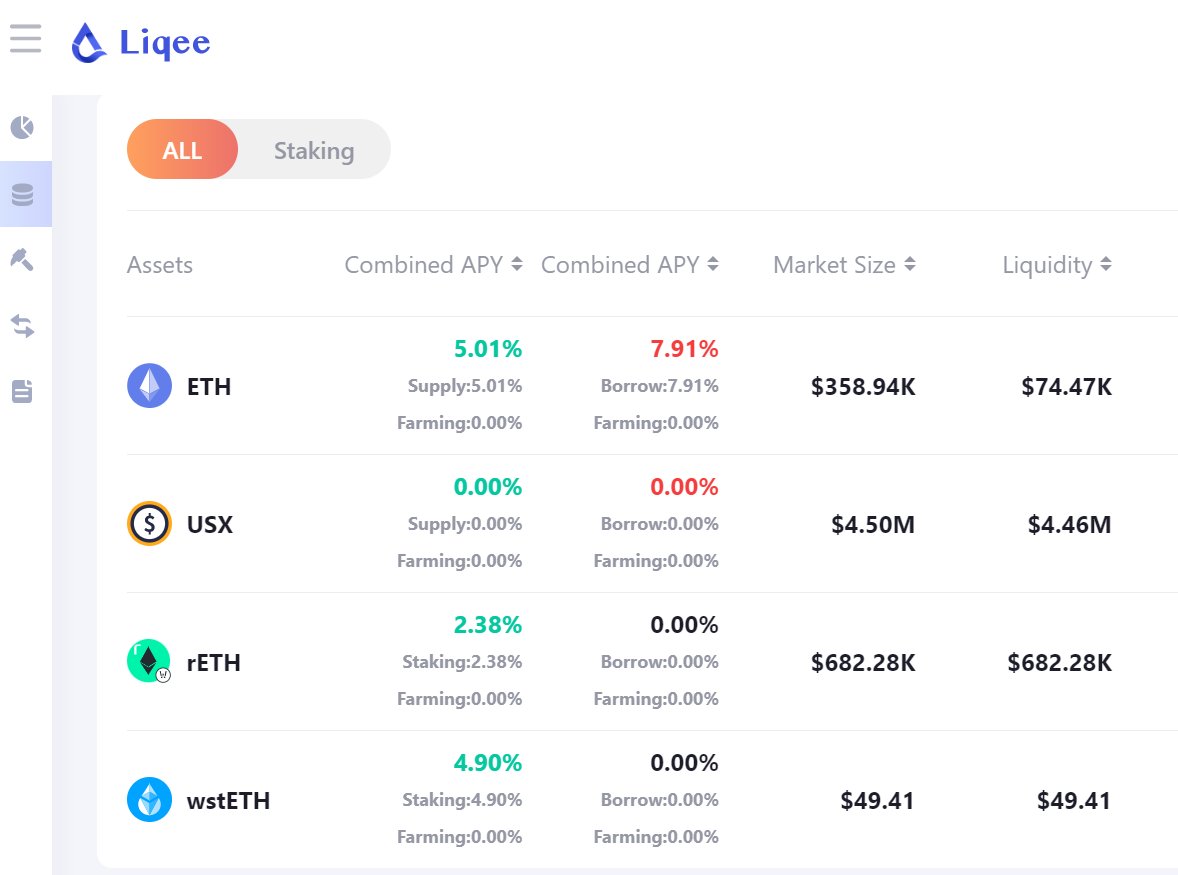This screenshot has height=875, width=1178.
Task: Open the USX asset row
Action: point(652,523)
